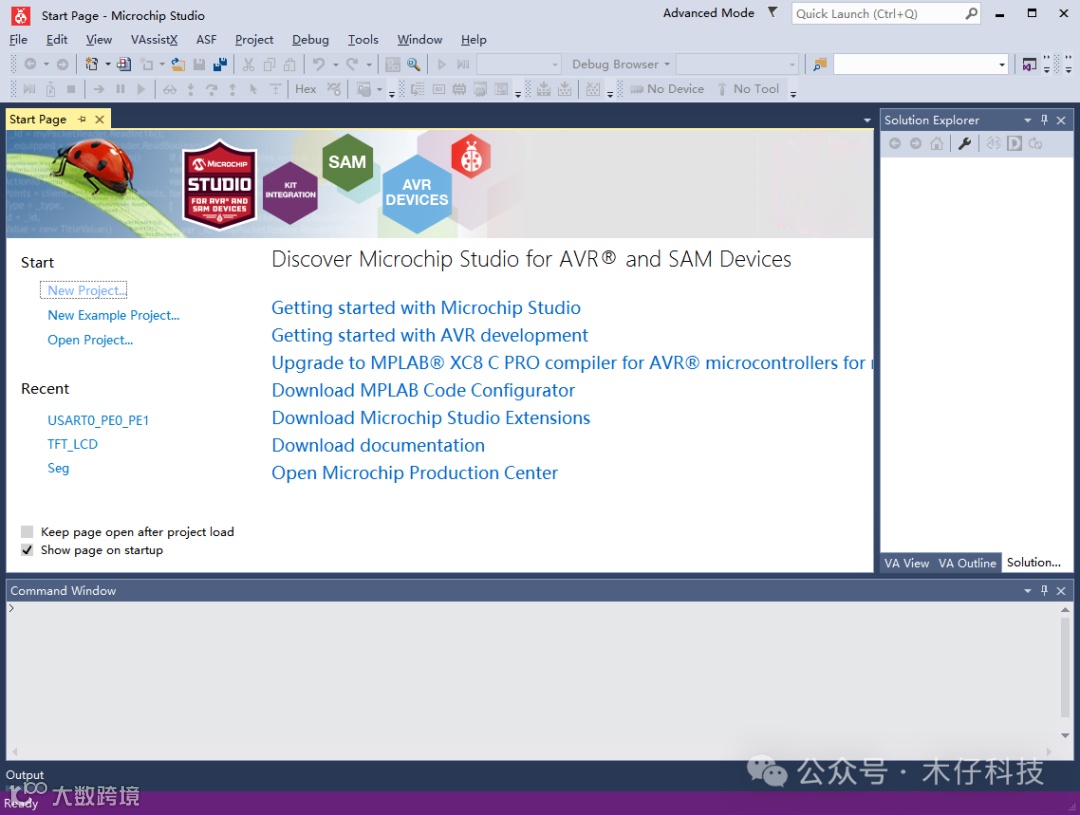The image size is (1080, 815).
Task: Click the wrench Properties icon in Solution Explorer
Action: pos(964,143)
